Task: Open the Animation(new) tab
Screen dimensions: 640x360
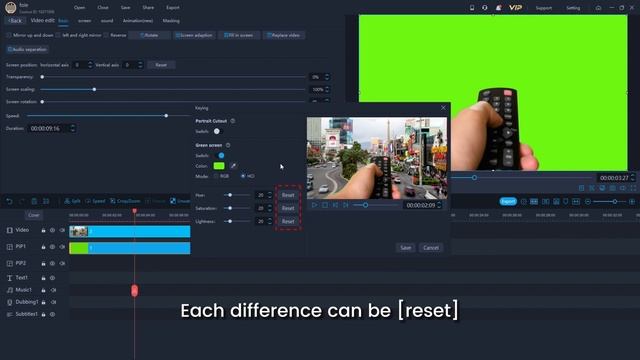Action: [x=138, y=21]
